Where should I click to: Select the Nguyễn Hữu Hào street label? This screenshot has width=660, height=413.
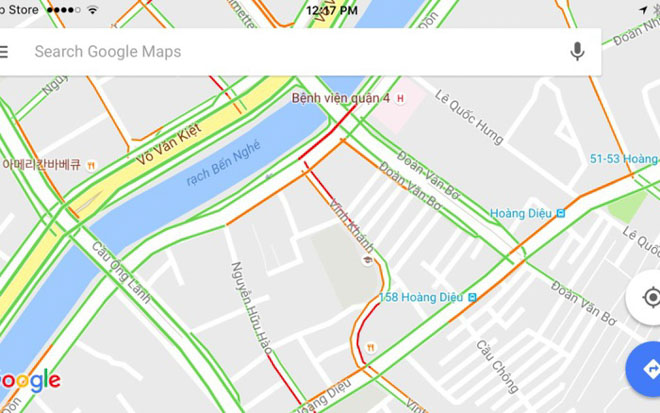pos(252,307)
